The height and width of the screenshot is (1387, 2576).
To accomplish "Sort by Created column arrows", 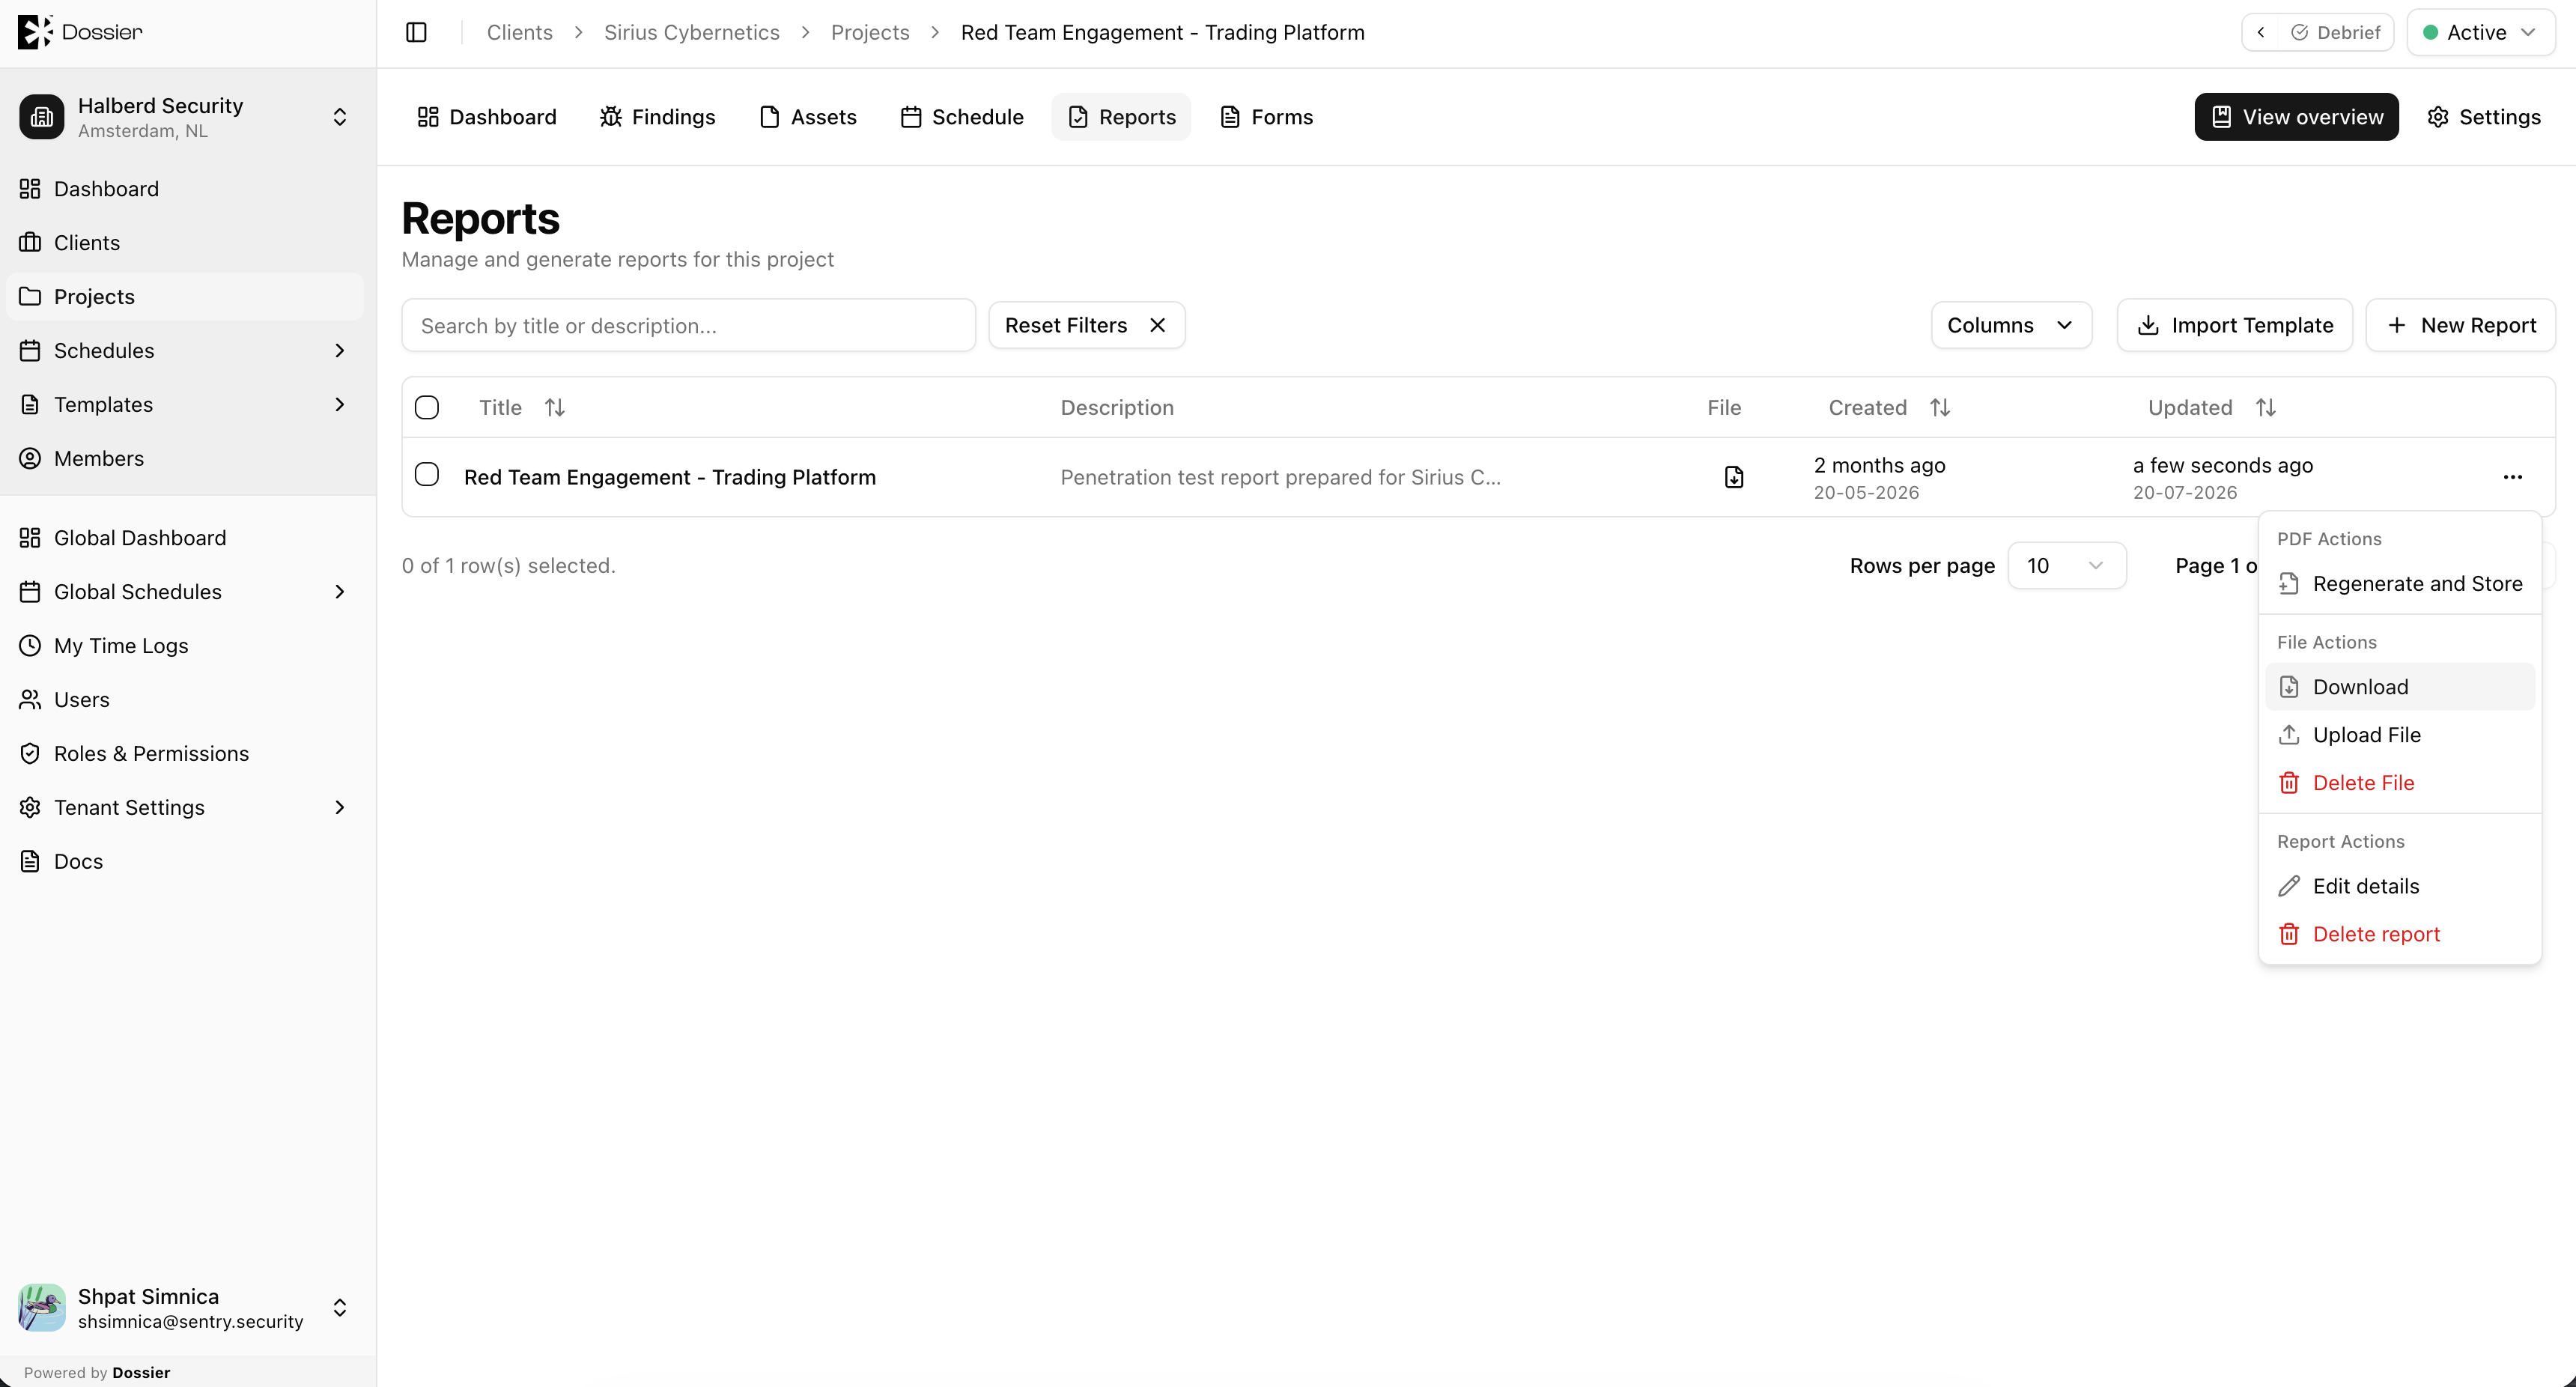I will (x=1940, y=407).
